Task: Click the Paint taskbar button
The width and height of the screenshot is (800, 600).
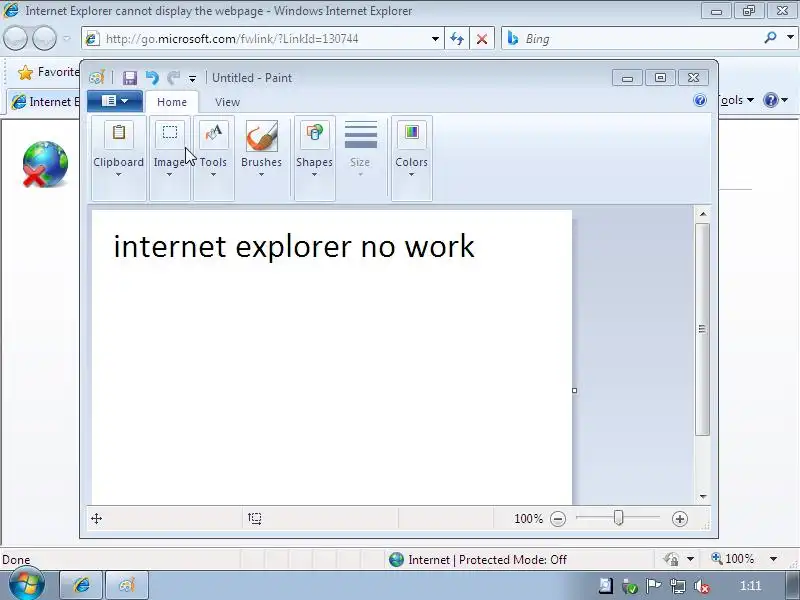Action: (127, 585)
